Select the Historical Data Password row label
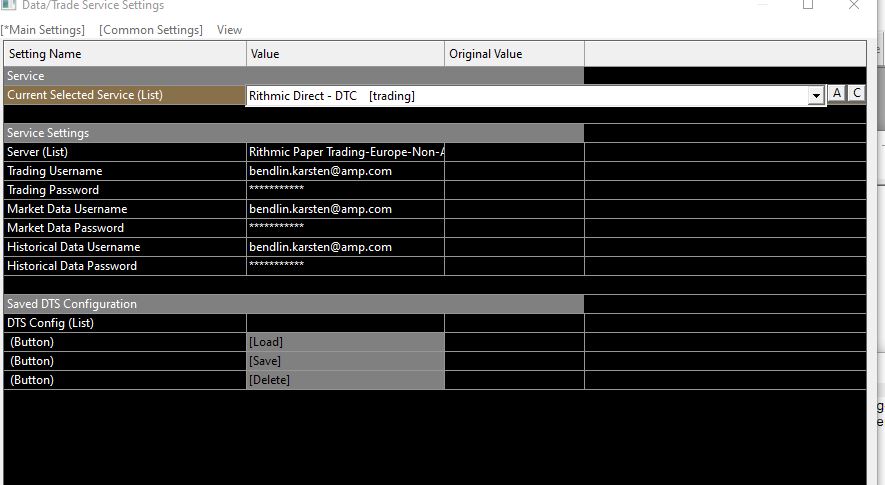This screenshot has width=885, height=485. 125,266
